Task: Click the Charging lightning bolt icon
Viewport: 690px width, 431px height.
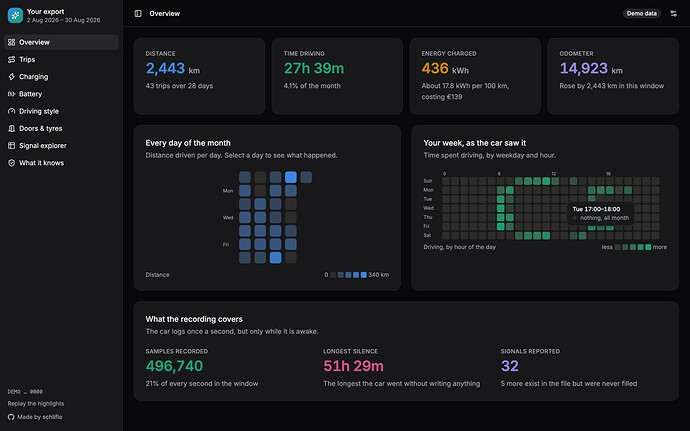Action: click(11, 77)
